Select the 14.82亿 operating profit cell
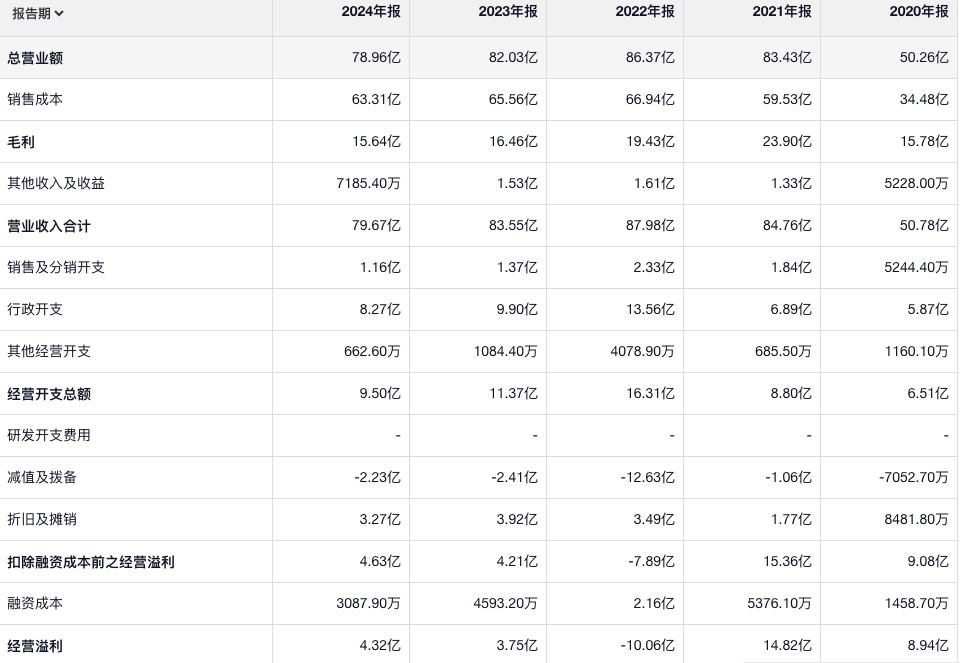 [x=787, y=646]
